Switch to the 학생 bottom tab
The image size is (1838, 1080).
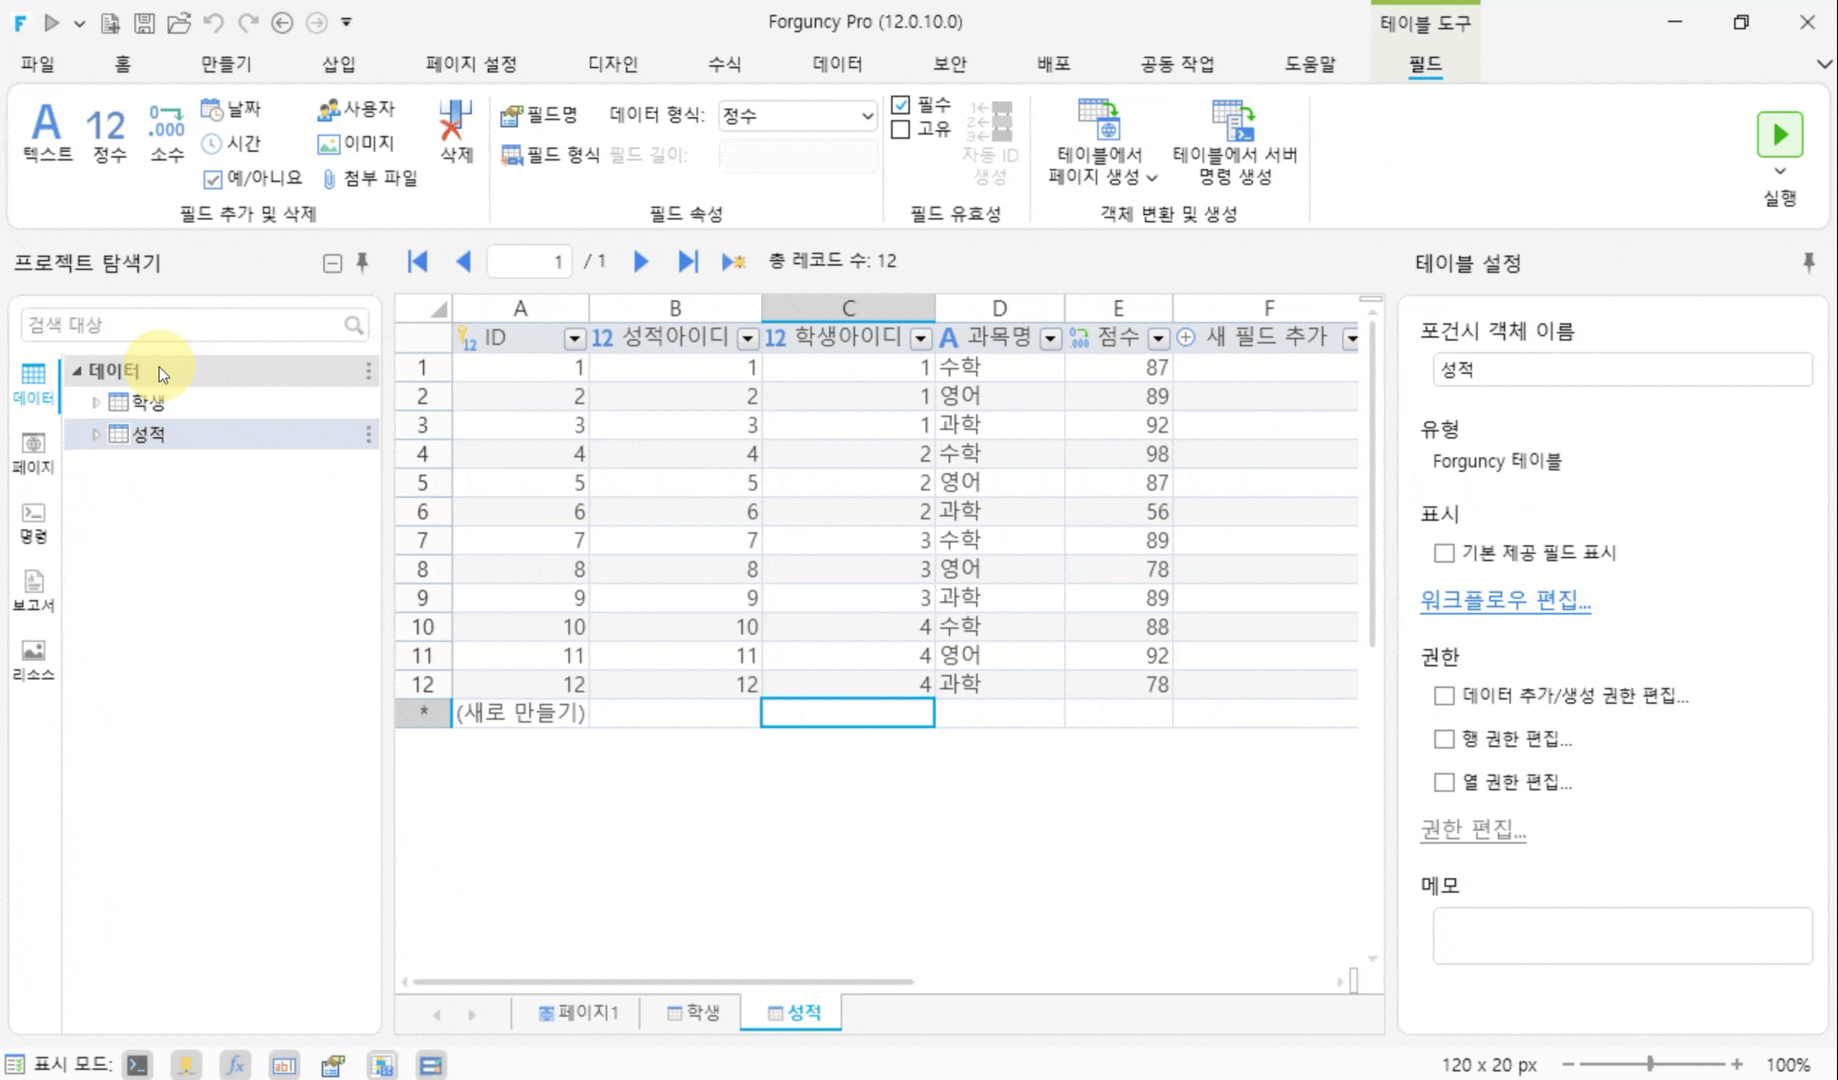[693, 1013]
